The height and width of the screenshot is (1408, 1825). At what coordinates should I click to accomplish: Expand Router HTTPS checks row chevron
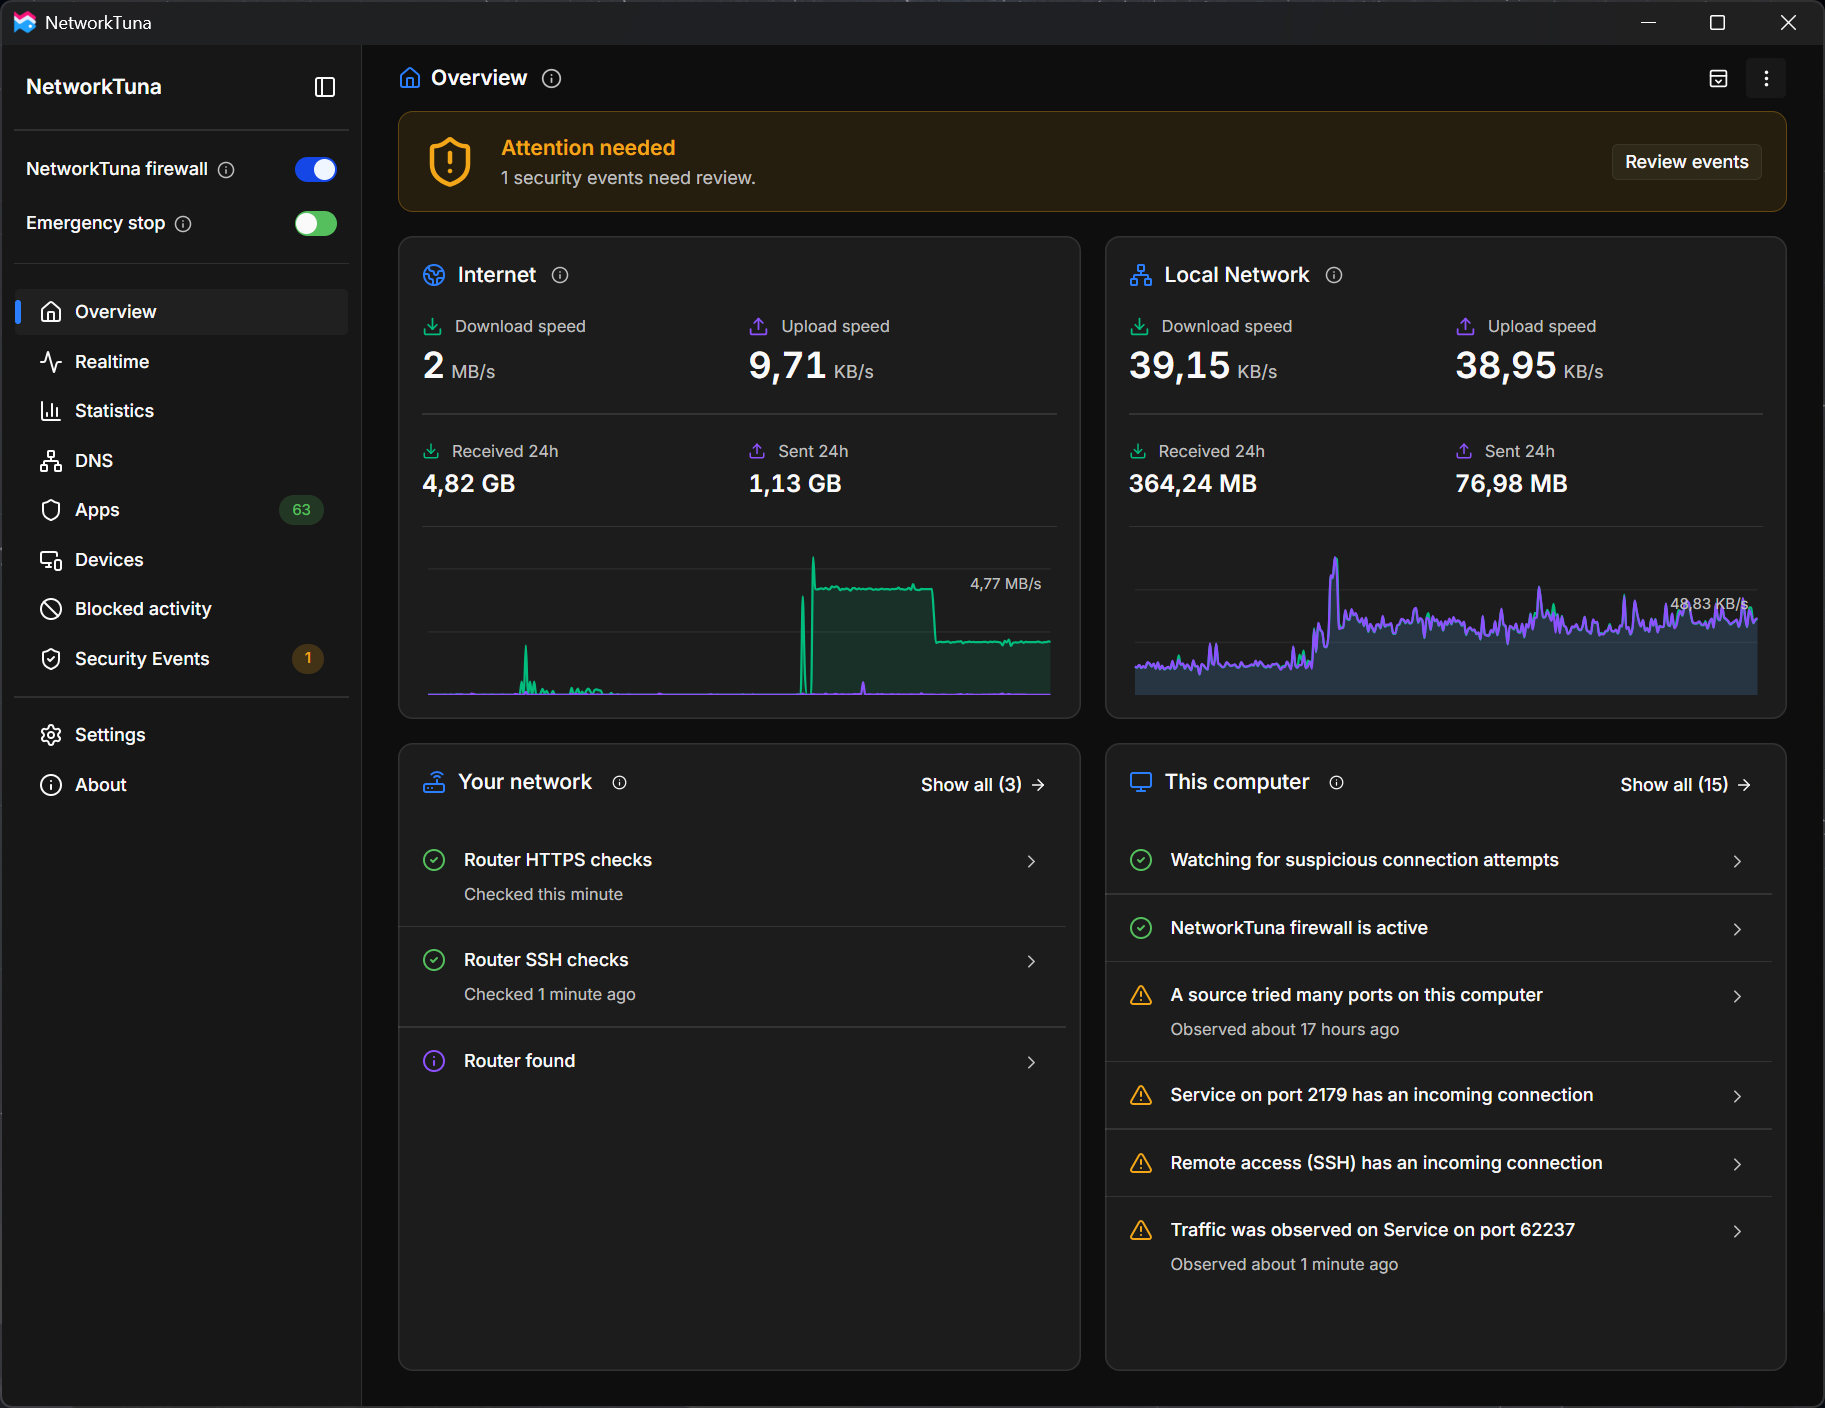tap(1031, 862)
